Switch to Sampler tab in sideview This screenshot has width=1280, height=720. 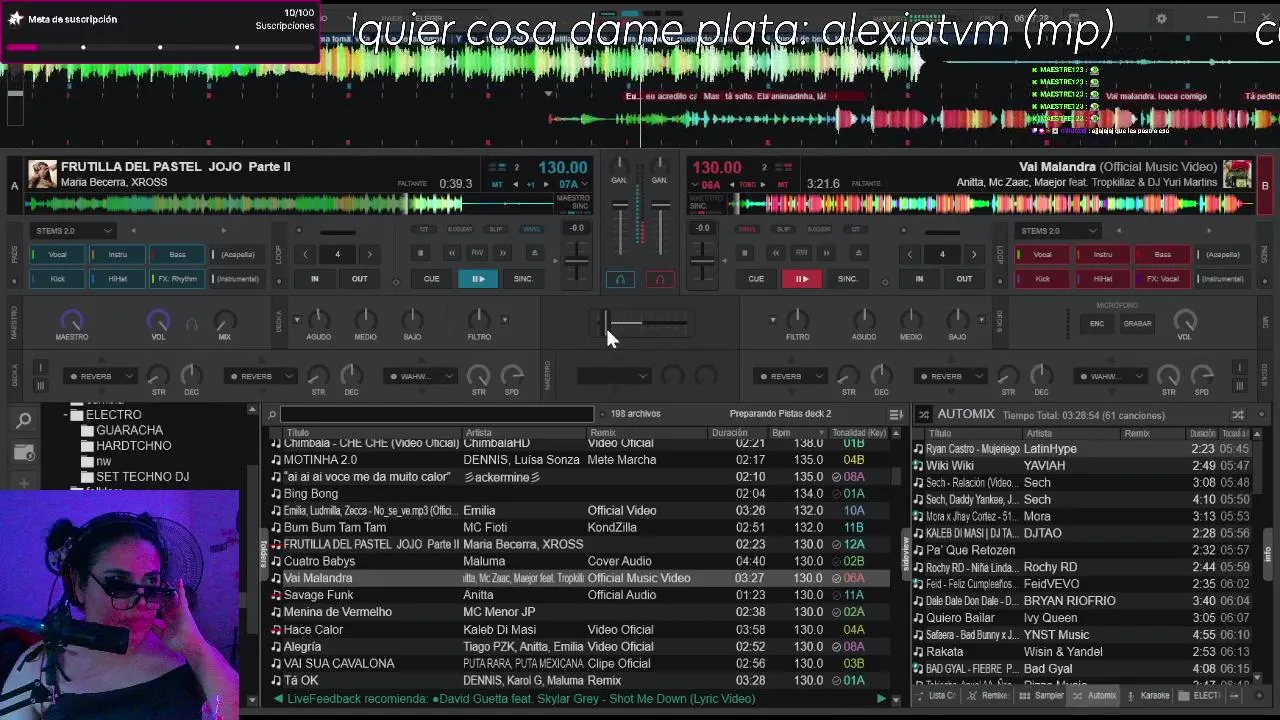point(1042,696)
